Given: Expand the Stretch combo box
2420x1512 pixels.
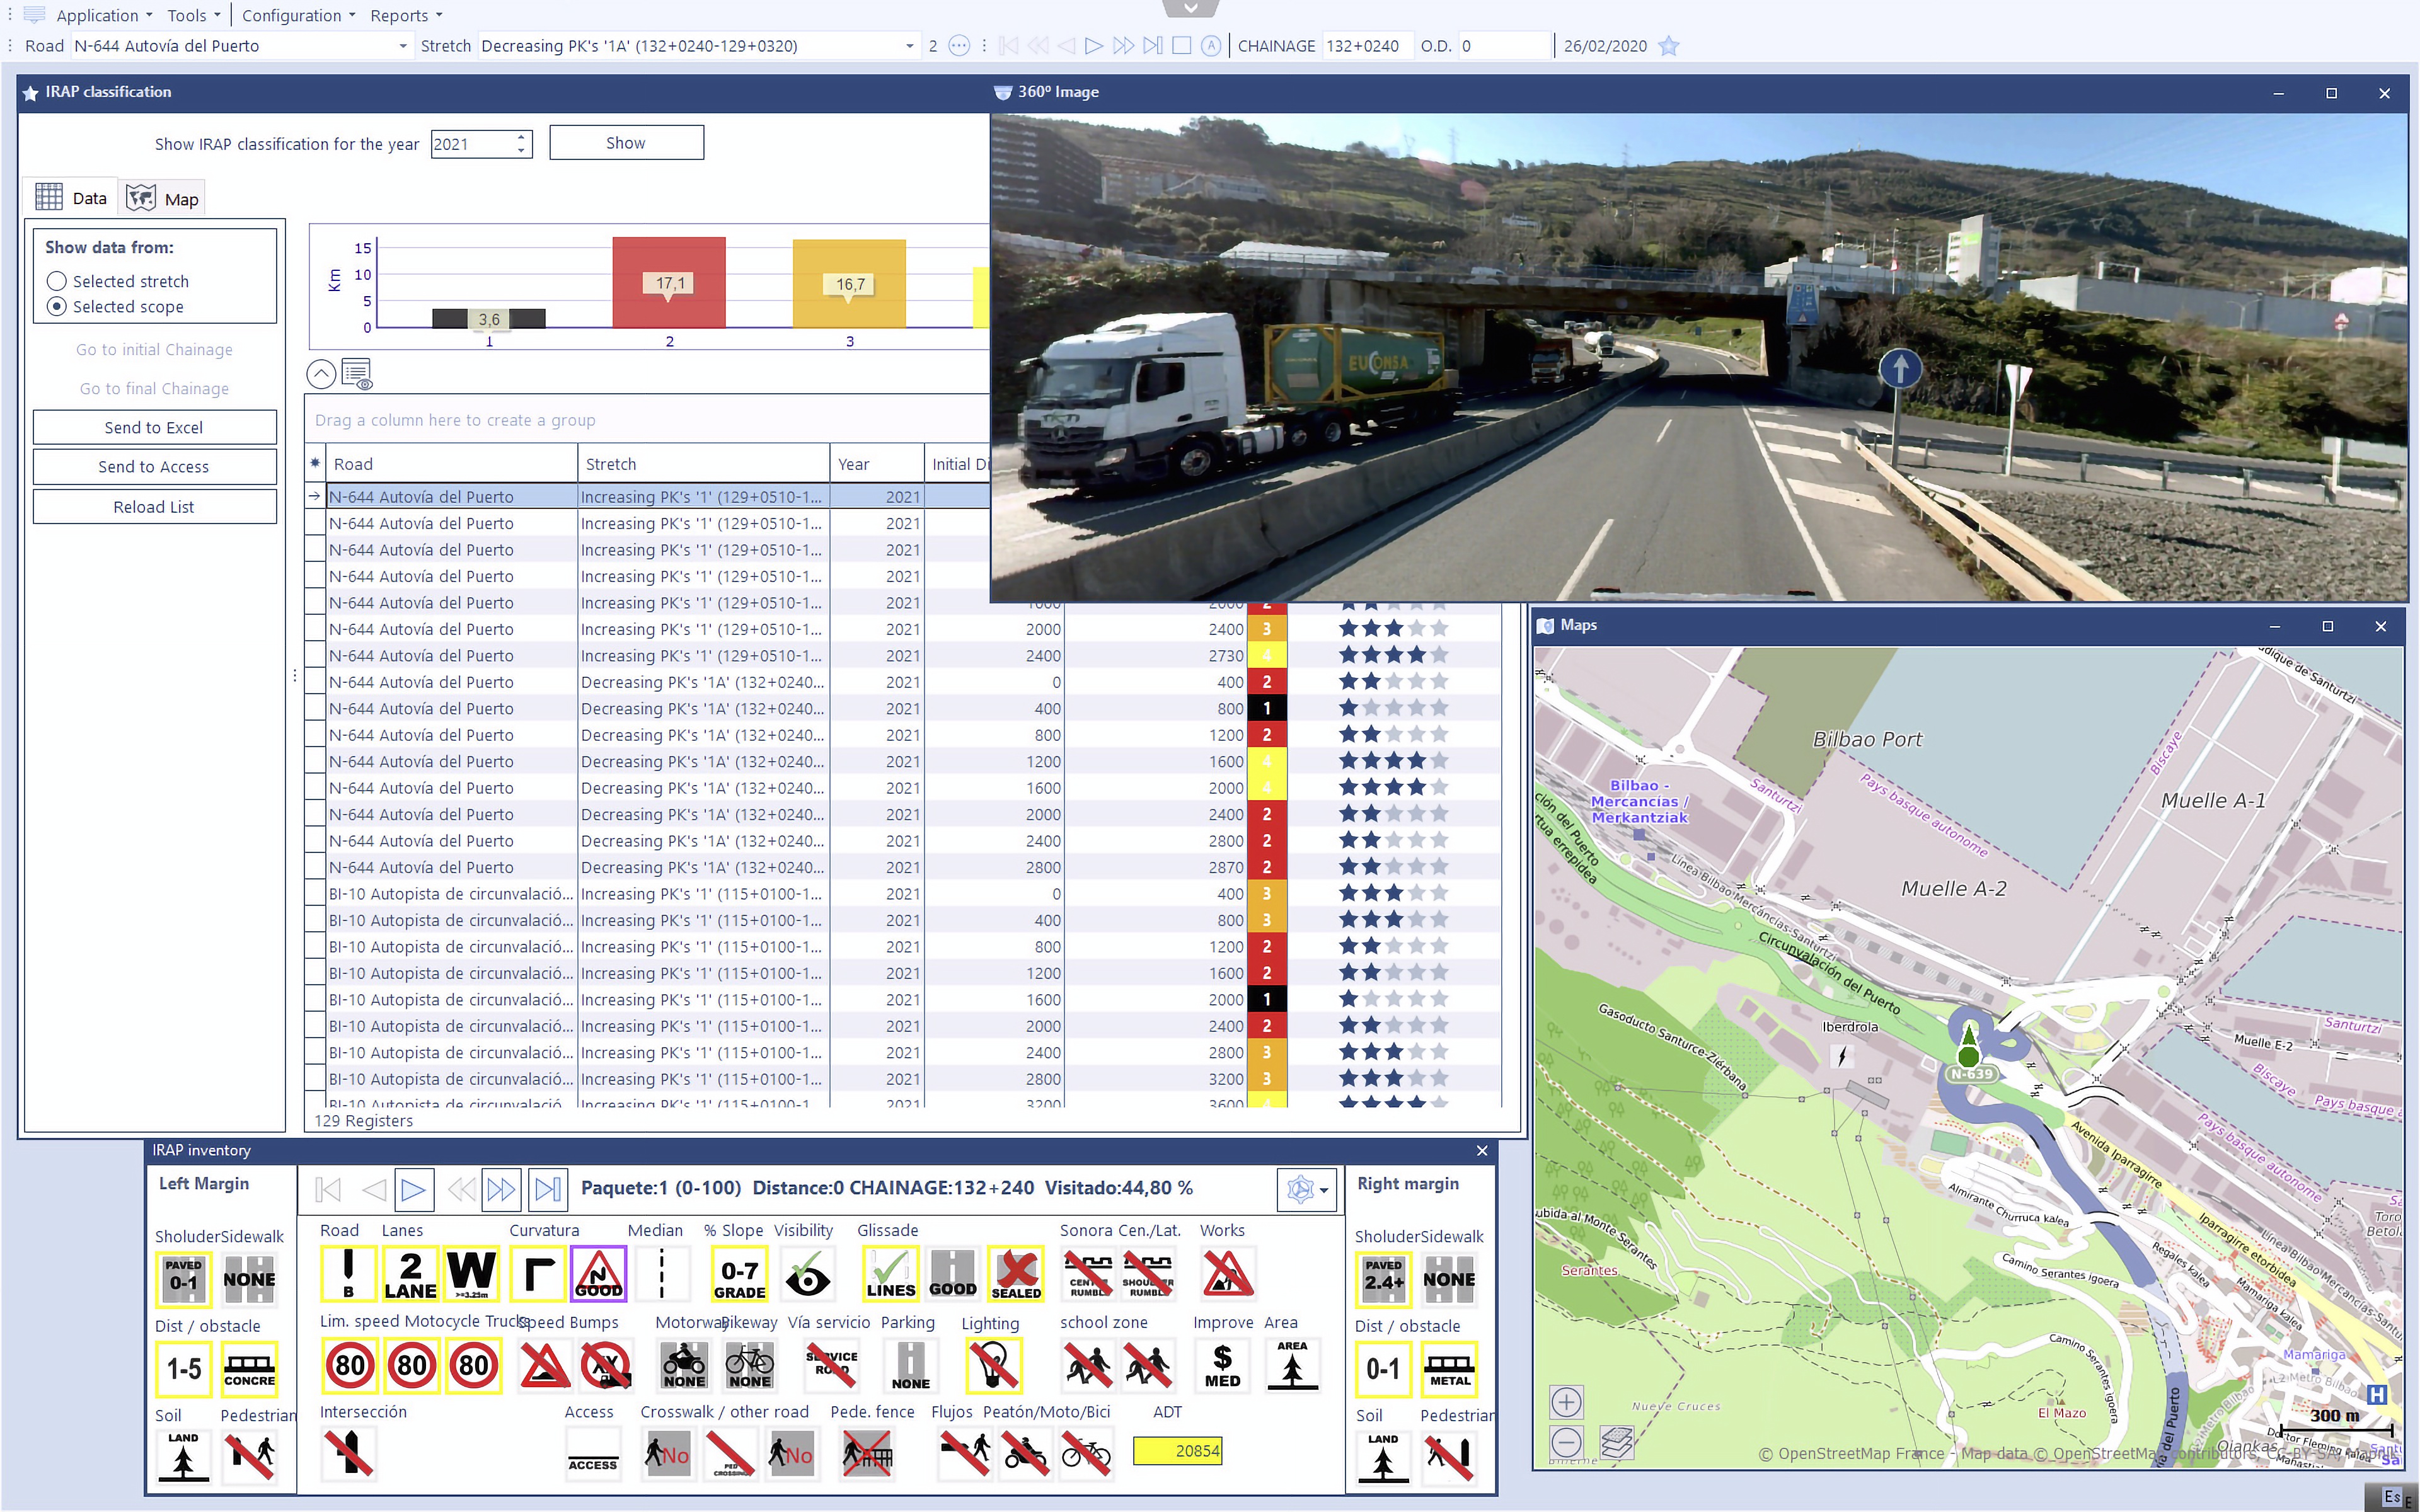Looking at the screenshot, I should (908, 46).
